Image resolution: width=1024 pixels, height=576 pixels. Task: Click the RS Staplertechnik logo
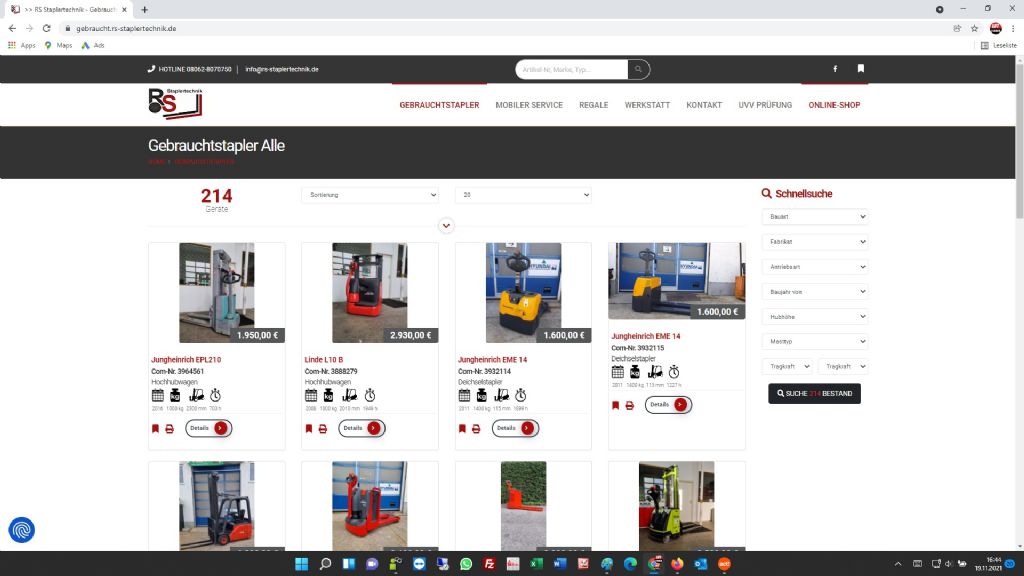click(x=175, y=103)
